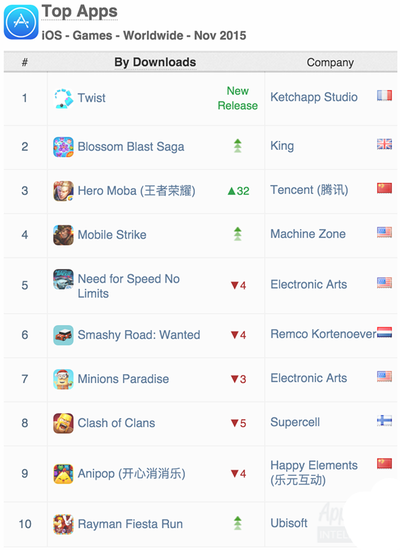Click the By Downloads column header
Screen dimensions: 400x550
(x=155, y=62)
